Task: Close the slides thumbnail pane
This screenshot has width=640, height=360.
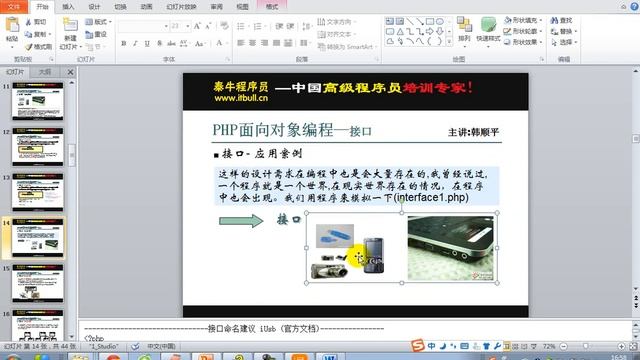Action: [x=70, y=72]
